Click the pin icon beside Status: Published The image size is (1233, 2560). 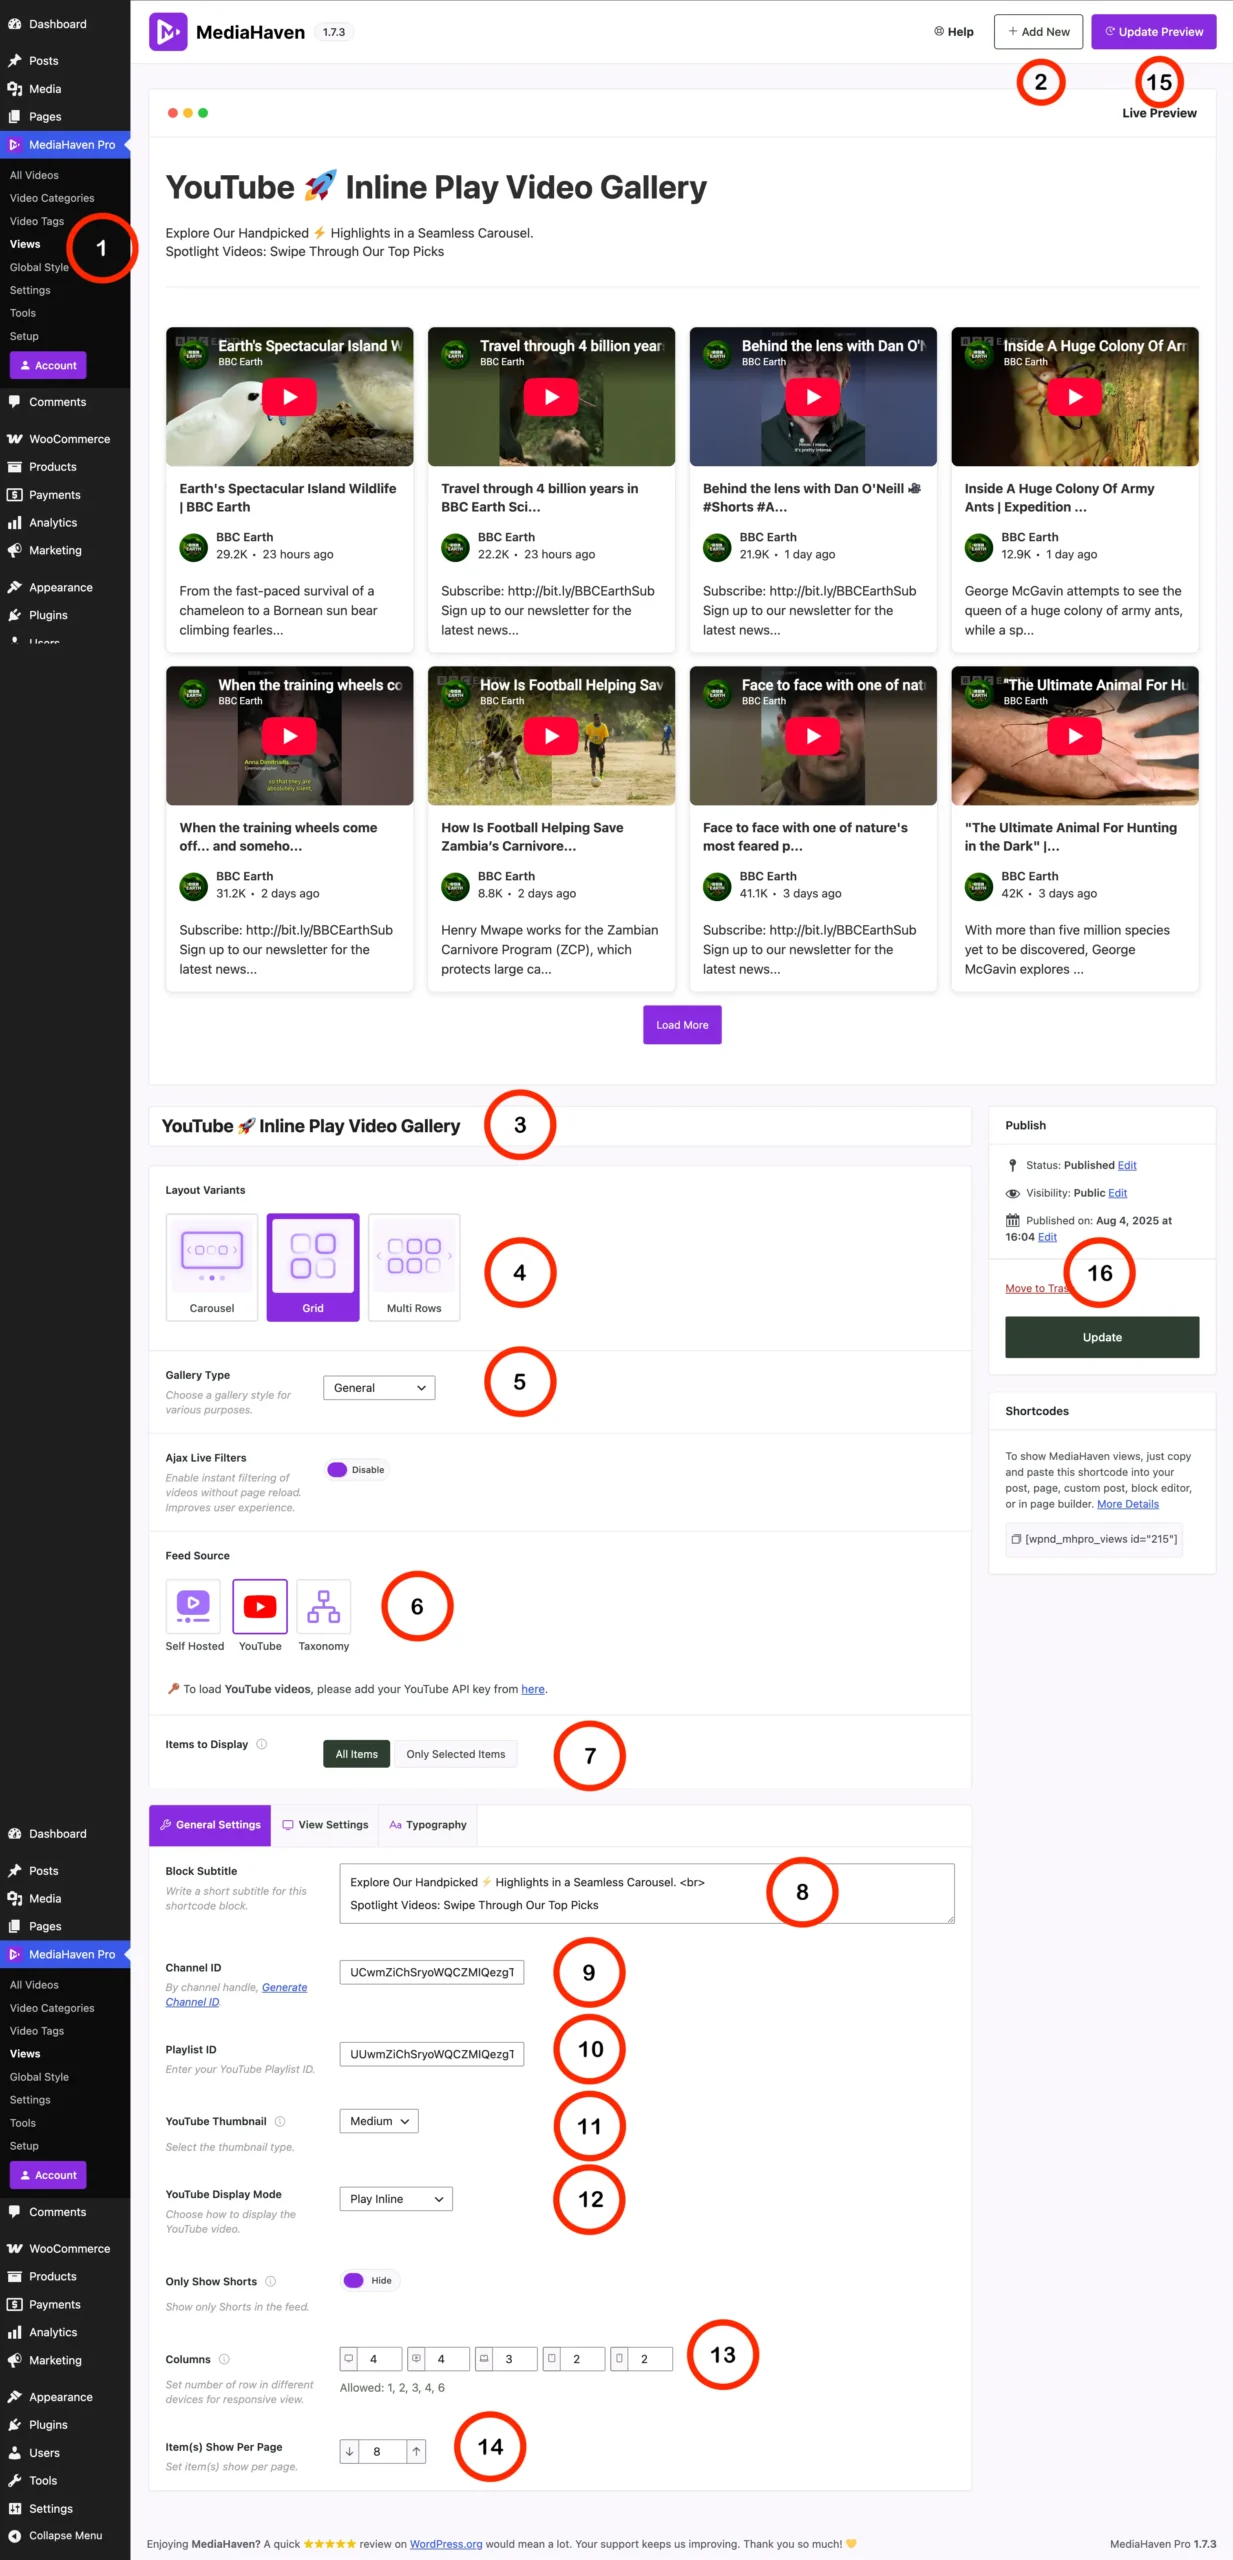pos(1013,1165)
